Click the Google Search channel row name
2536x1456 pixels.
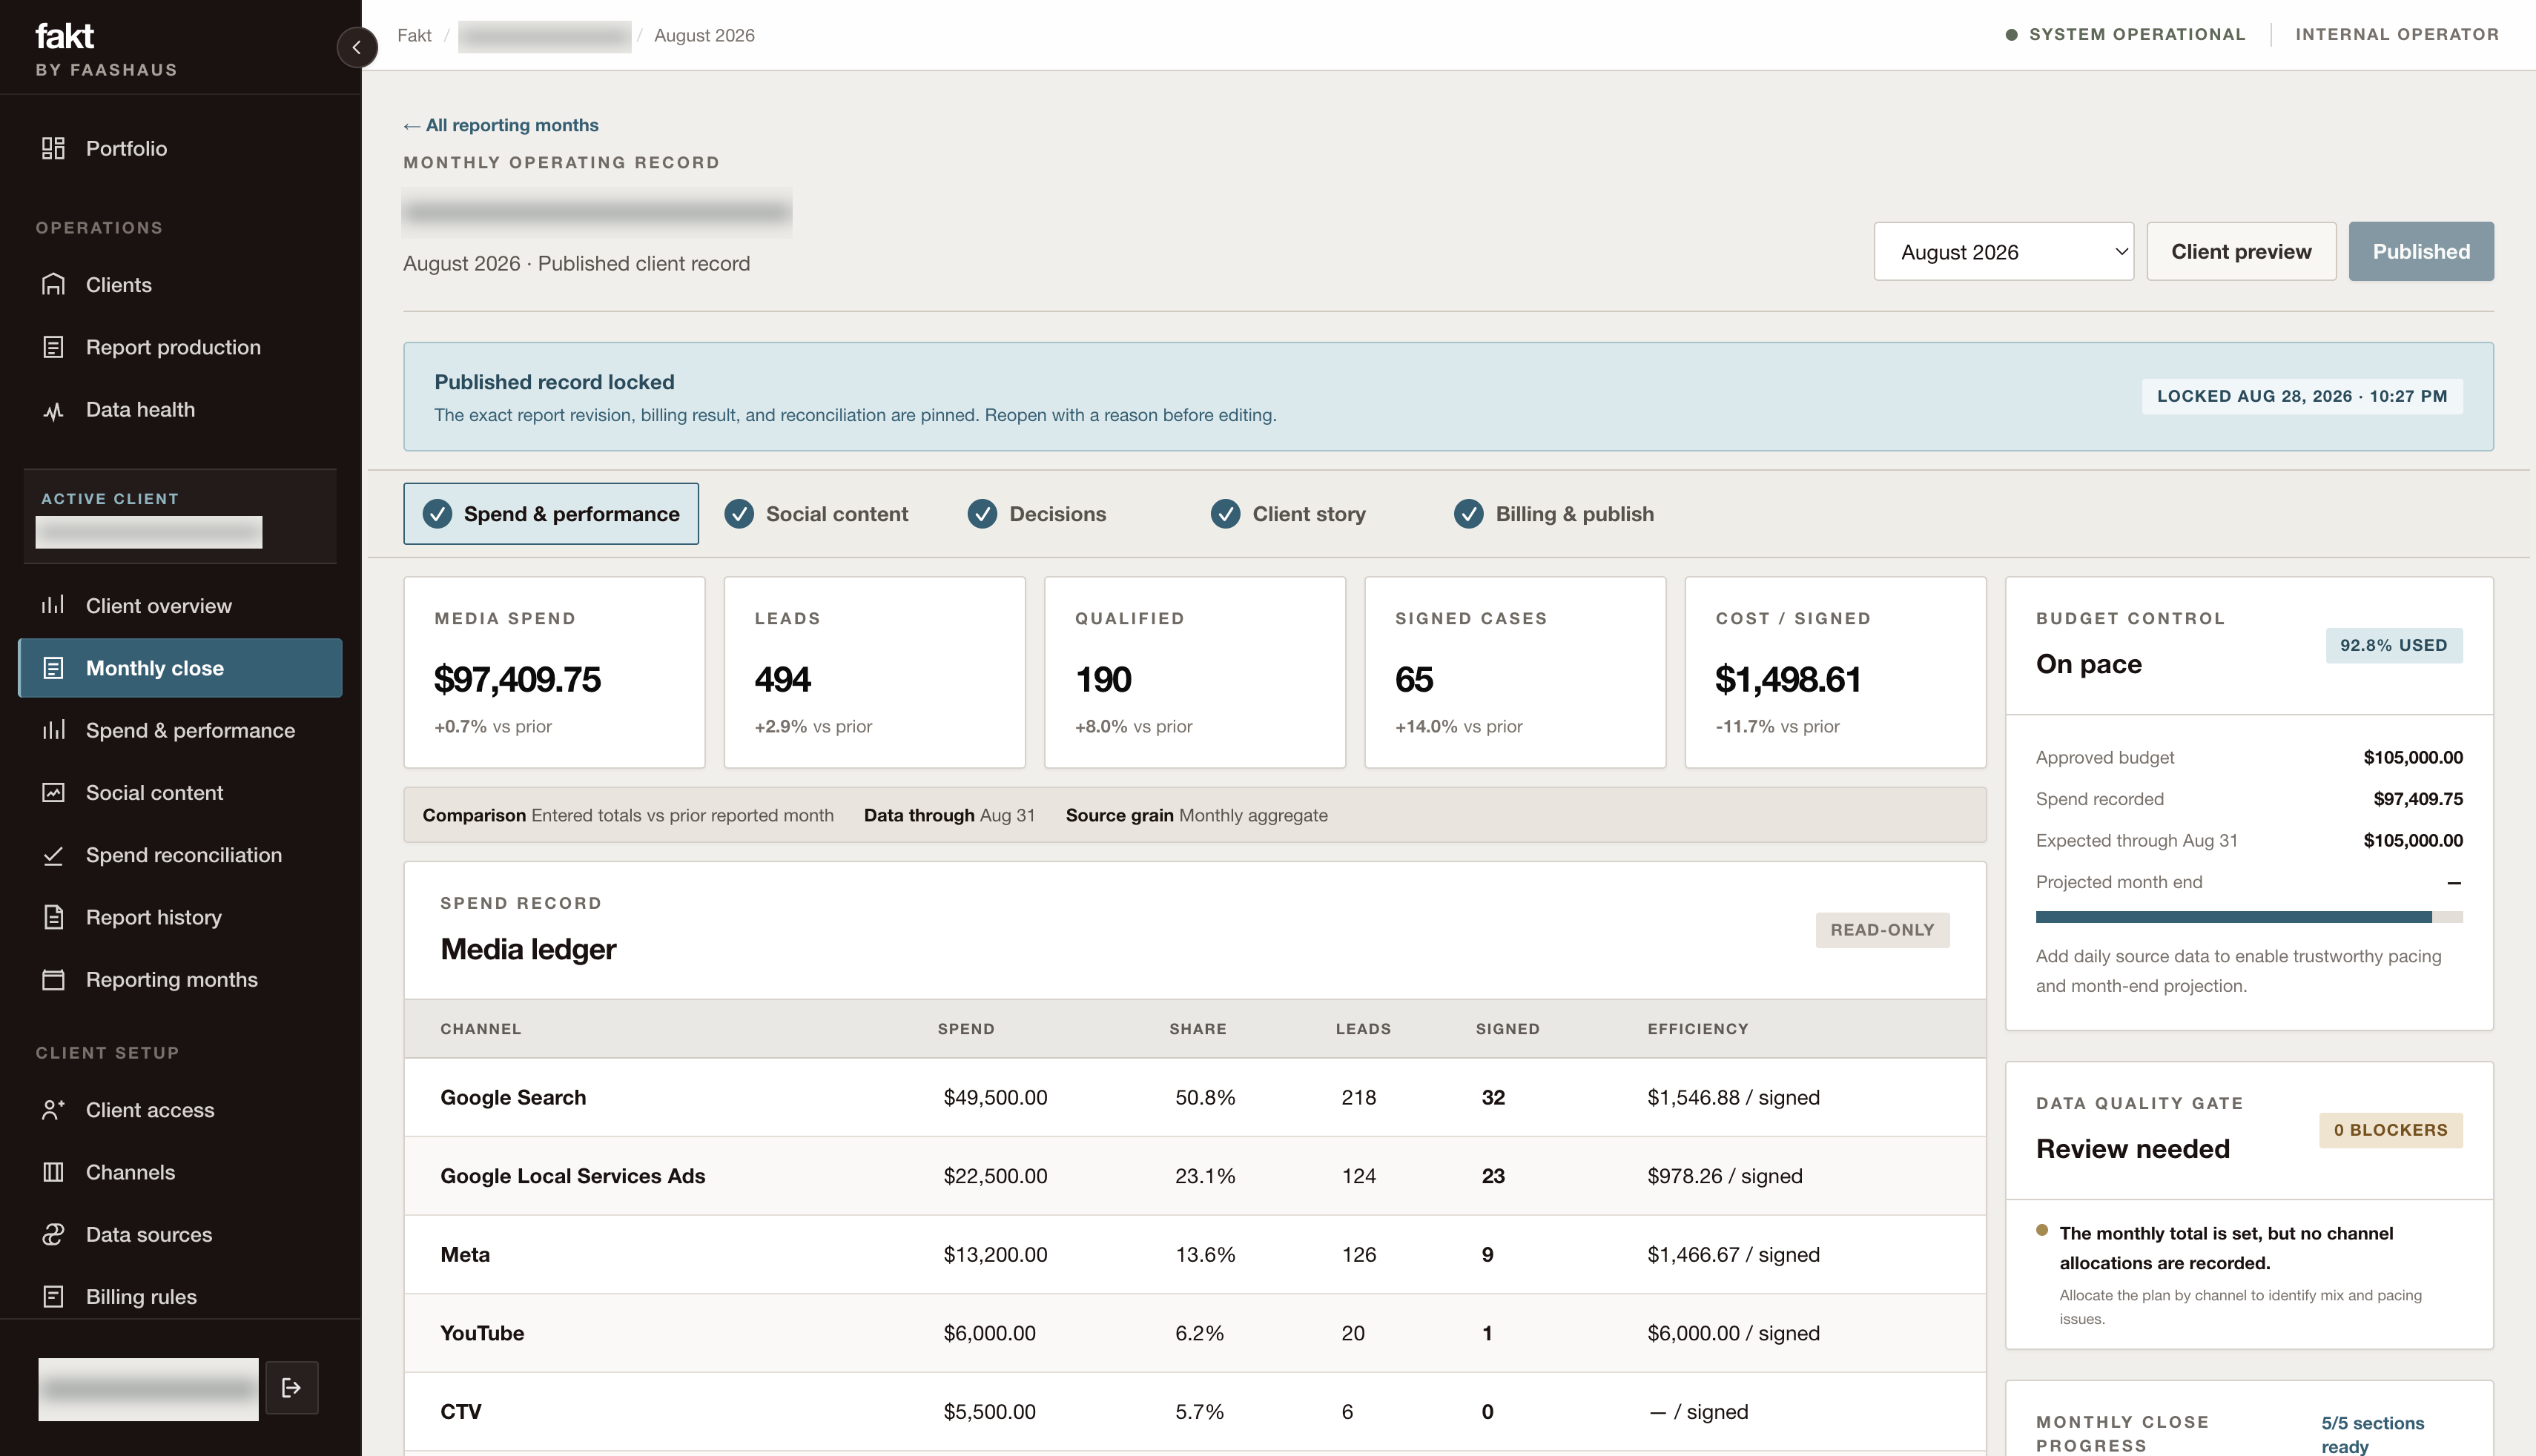513,1098
